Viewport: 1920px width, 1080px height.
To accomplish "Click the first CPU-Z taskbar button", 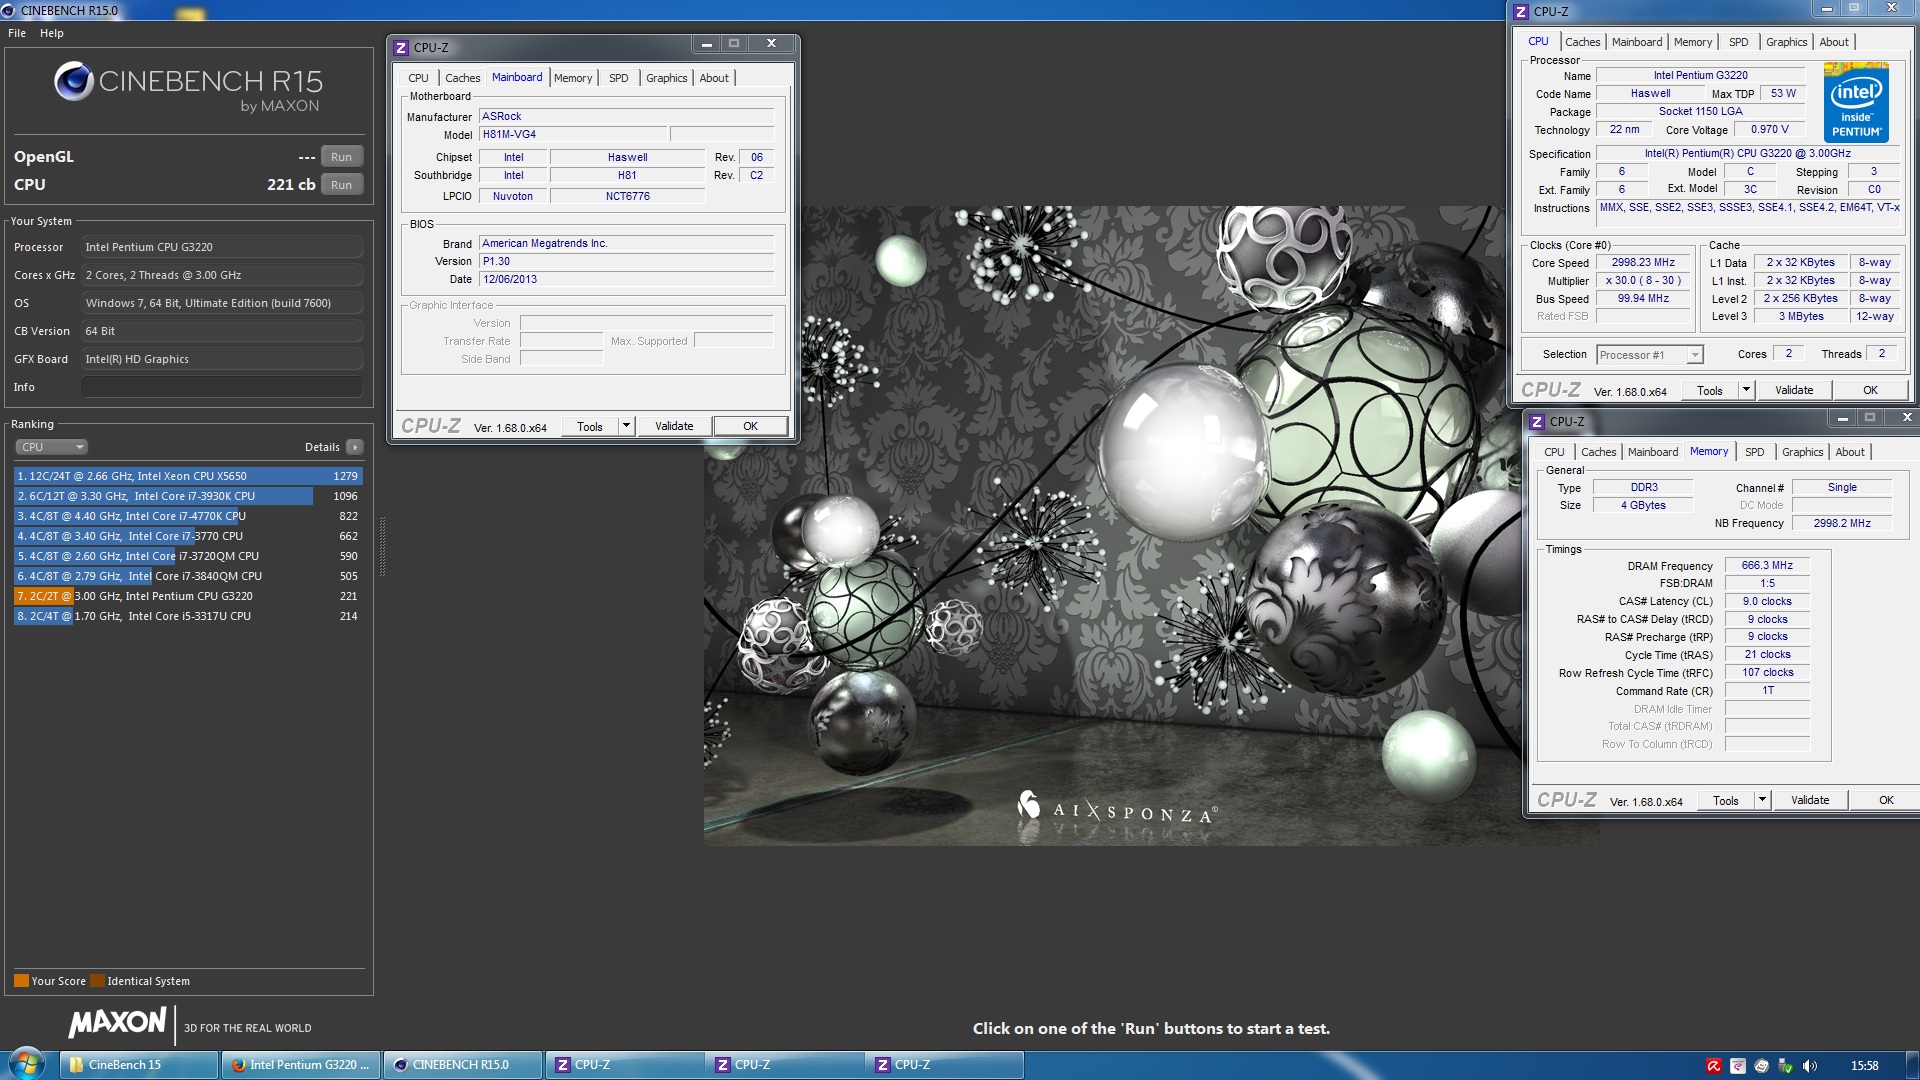I will pyautogui.click(x=626, y=1065).
